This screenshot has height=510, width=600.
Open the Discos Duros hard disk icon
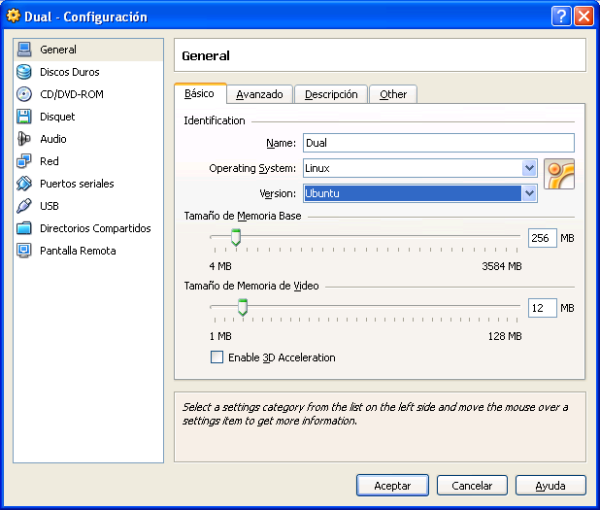point(24,72)
